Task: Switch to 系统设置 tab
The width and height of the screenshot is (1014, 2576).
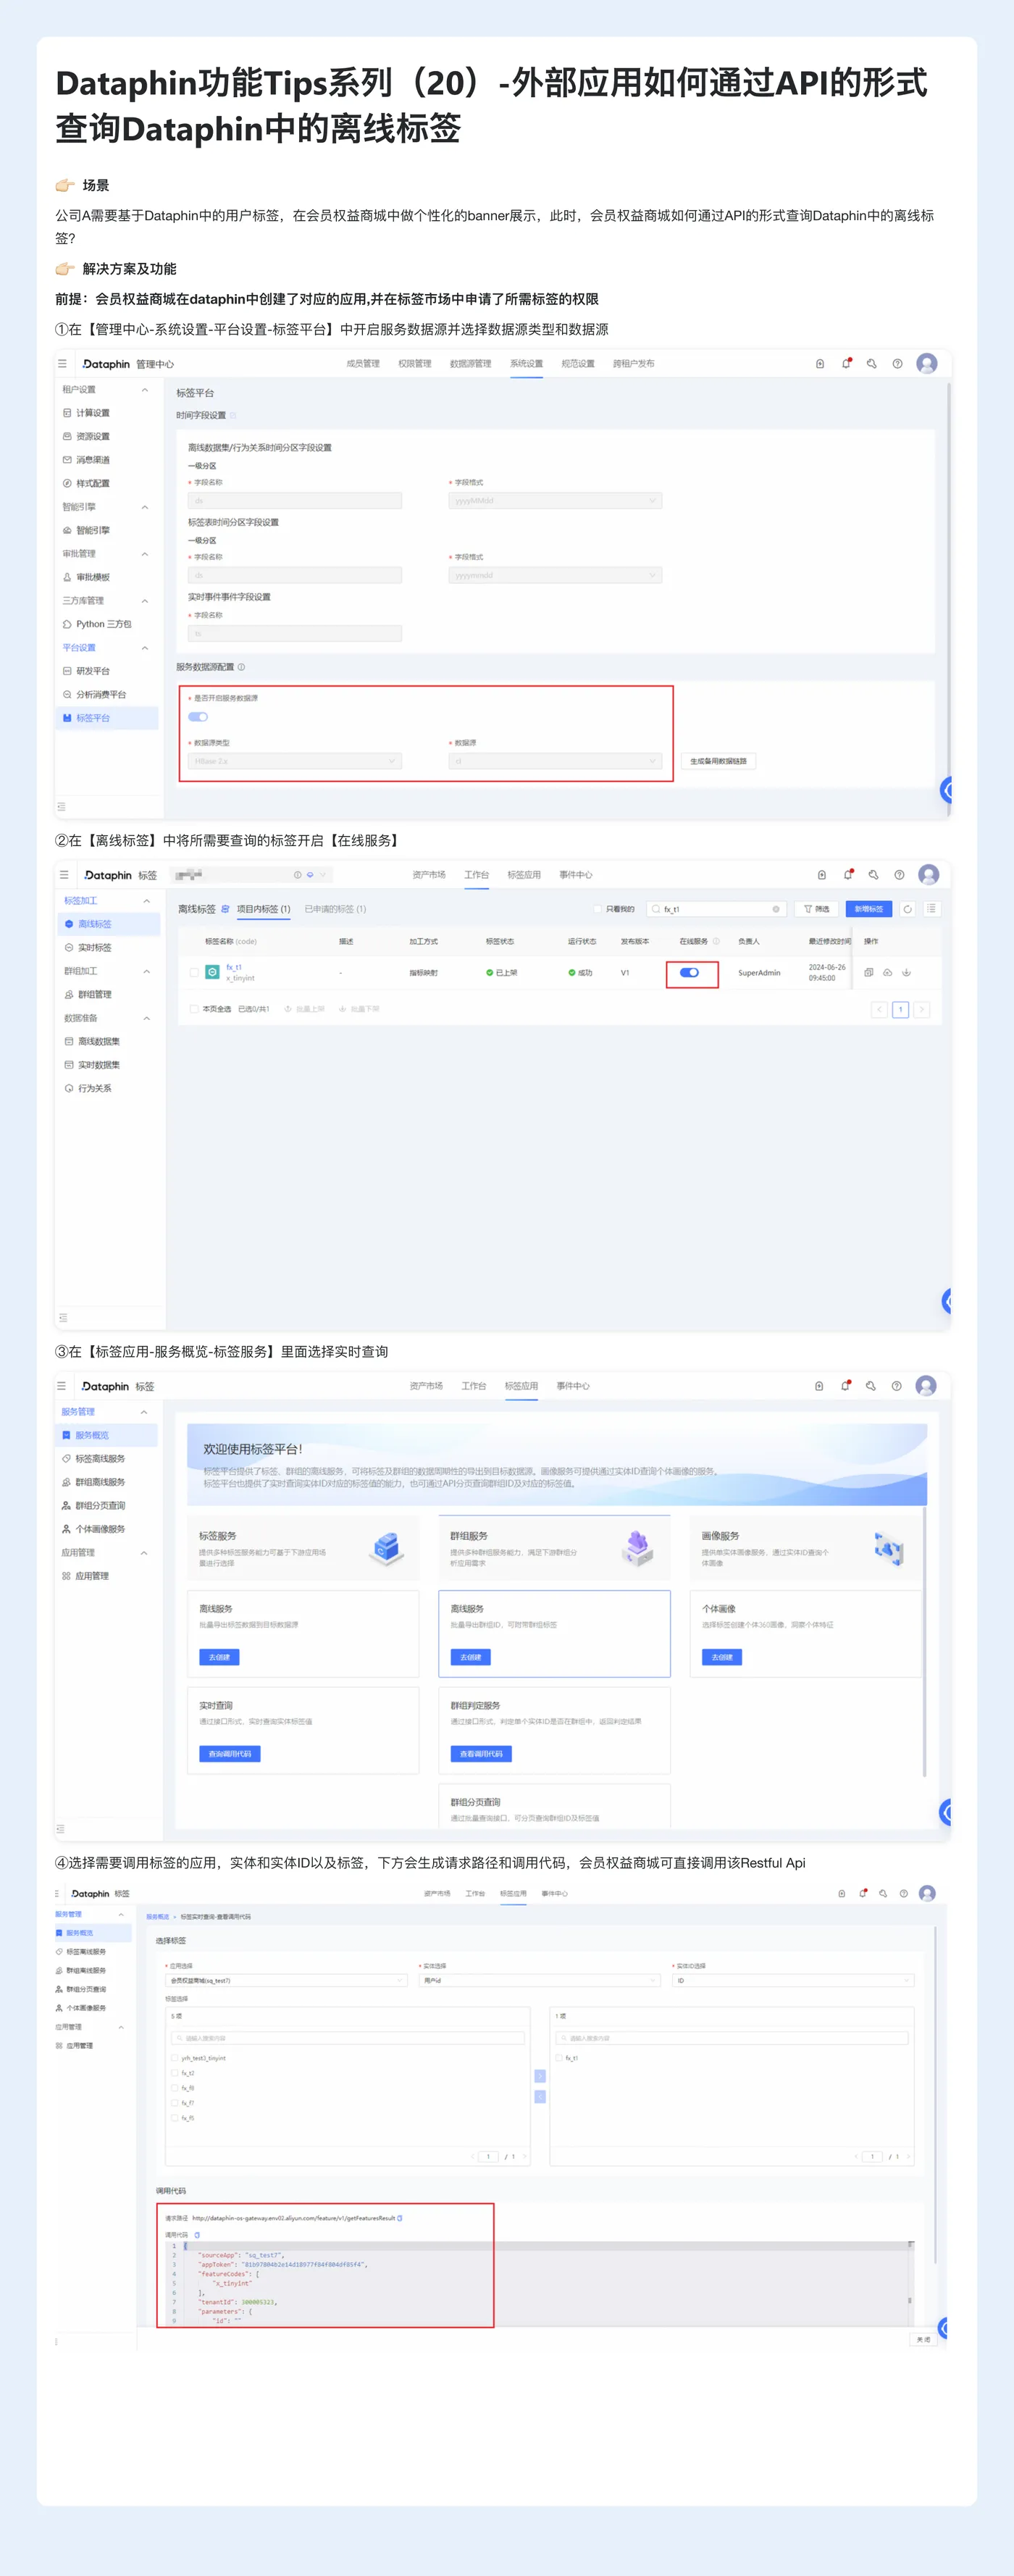Action: tap(526, 363)
